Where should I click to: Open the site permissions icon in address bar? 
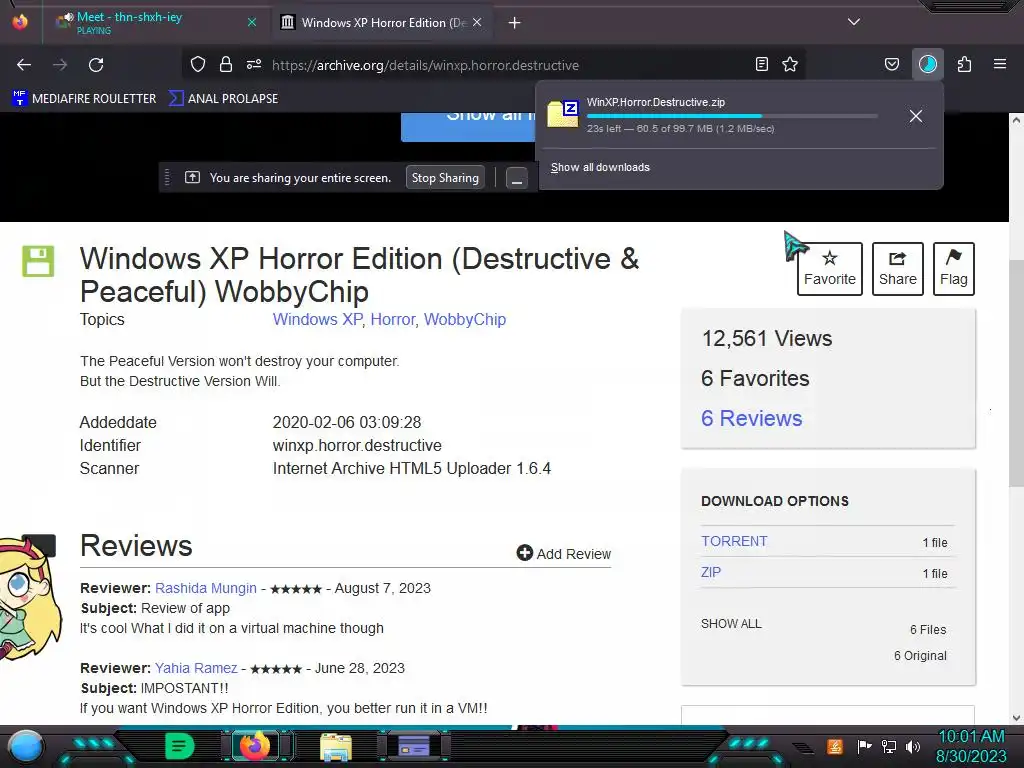[254, 64]
